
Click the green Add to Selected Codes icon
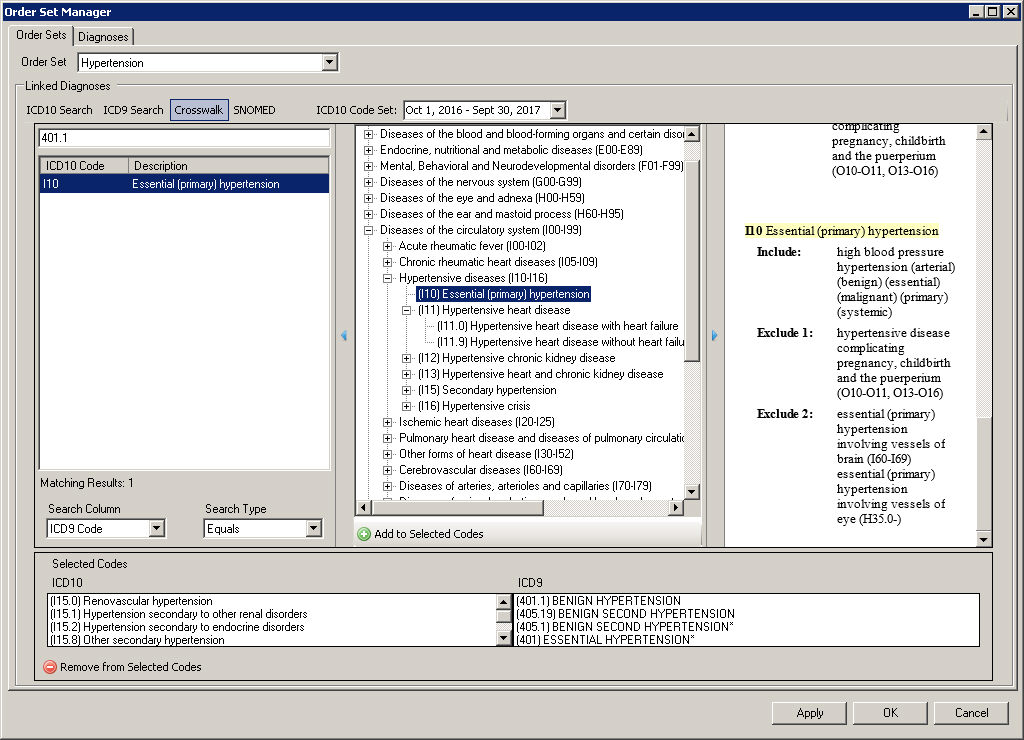click(364, 534)
